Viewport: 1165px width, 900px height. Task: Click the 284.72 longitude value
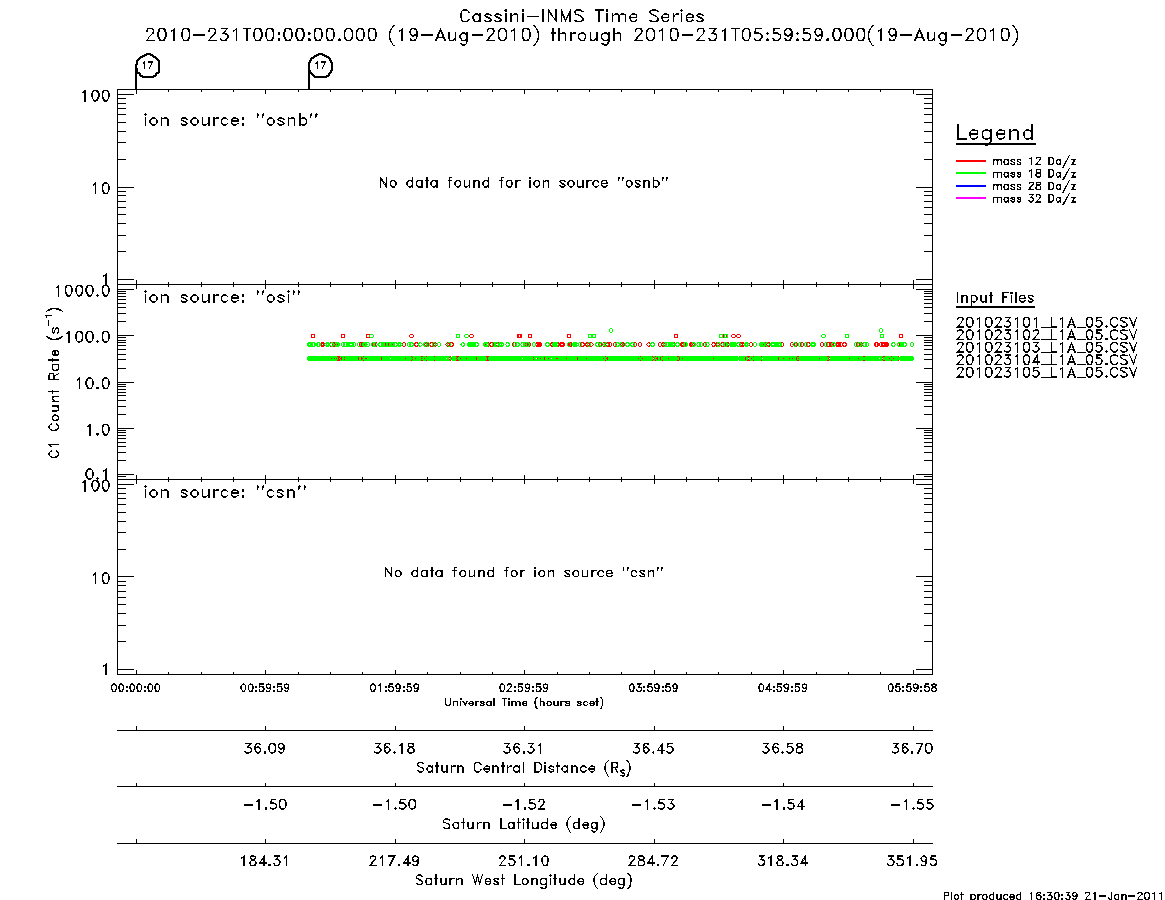point(653,861)
